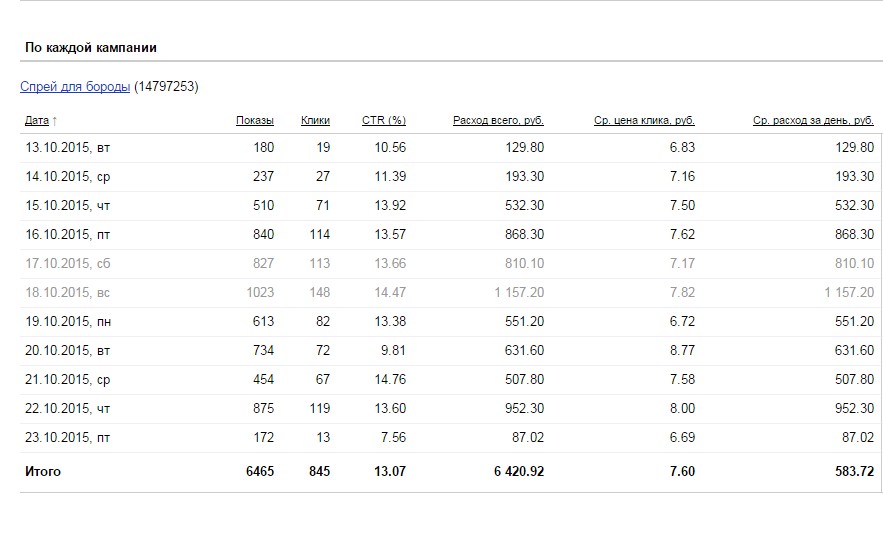
Task: Sort table by Показы column
Action: [x=254, y=121]
